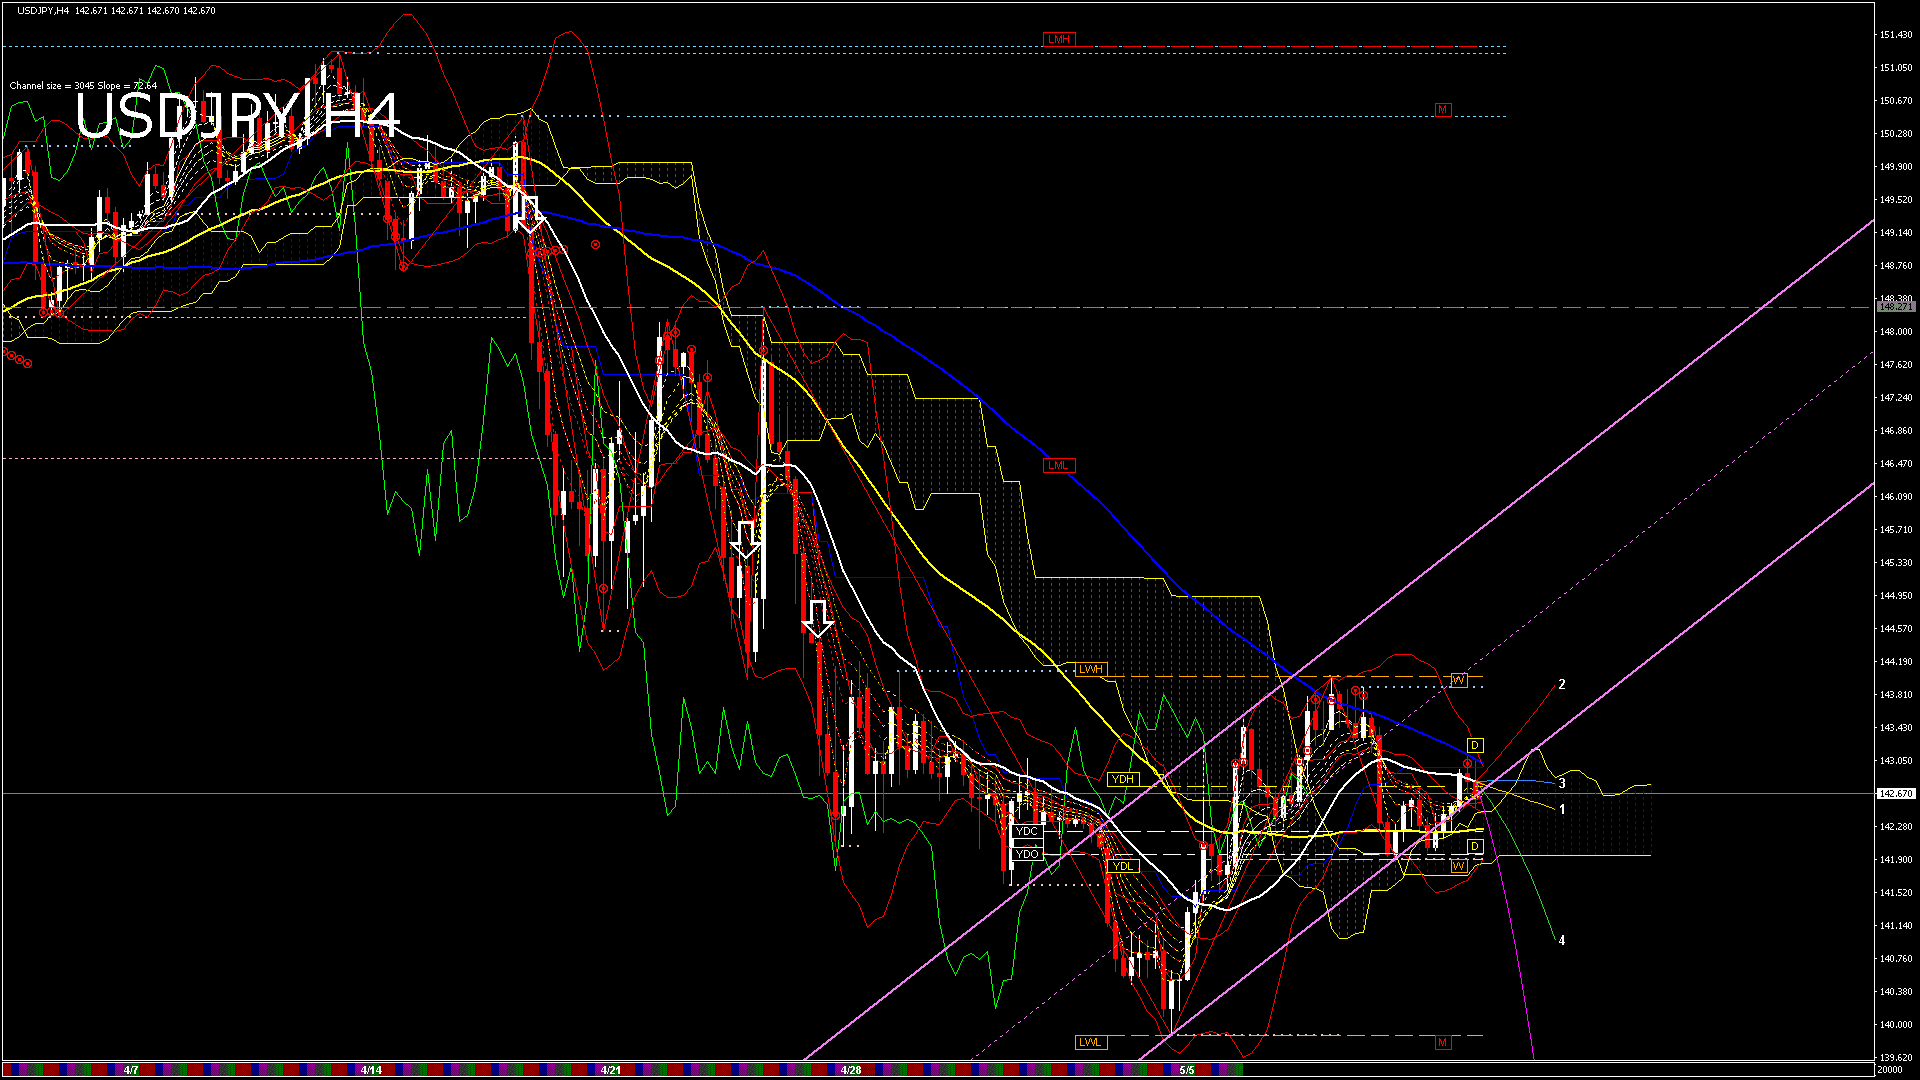Click the upper orange W pivot label
This screenshot has height=1080, width=1920.
tap(1458, 680)
